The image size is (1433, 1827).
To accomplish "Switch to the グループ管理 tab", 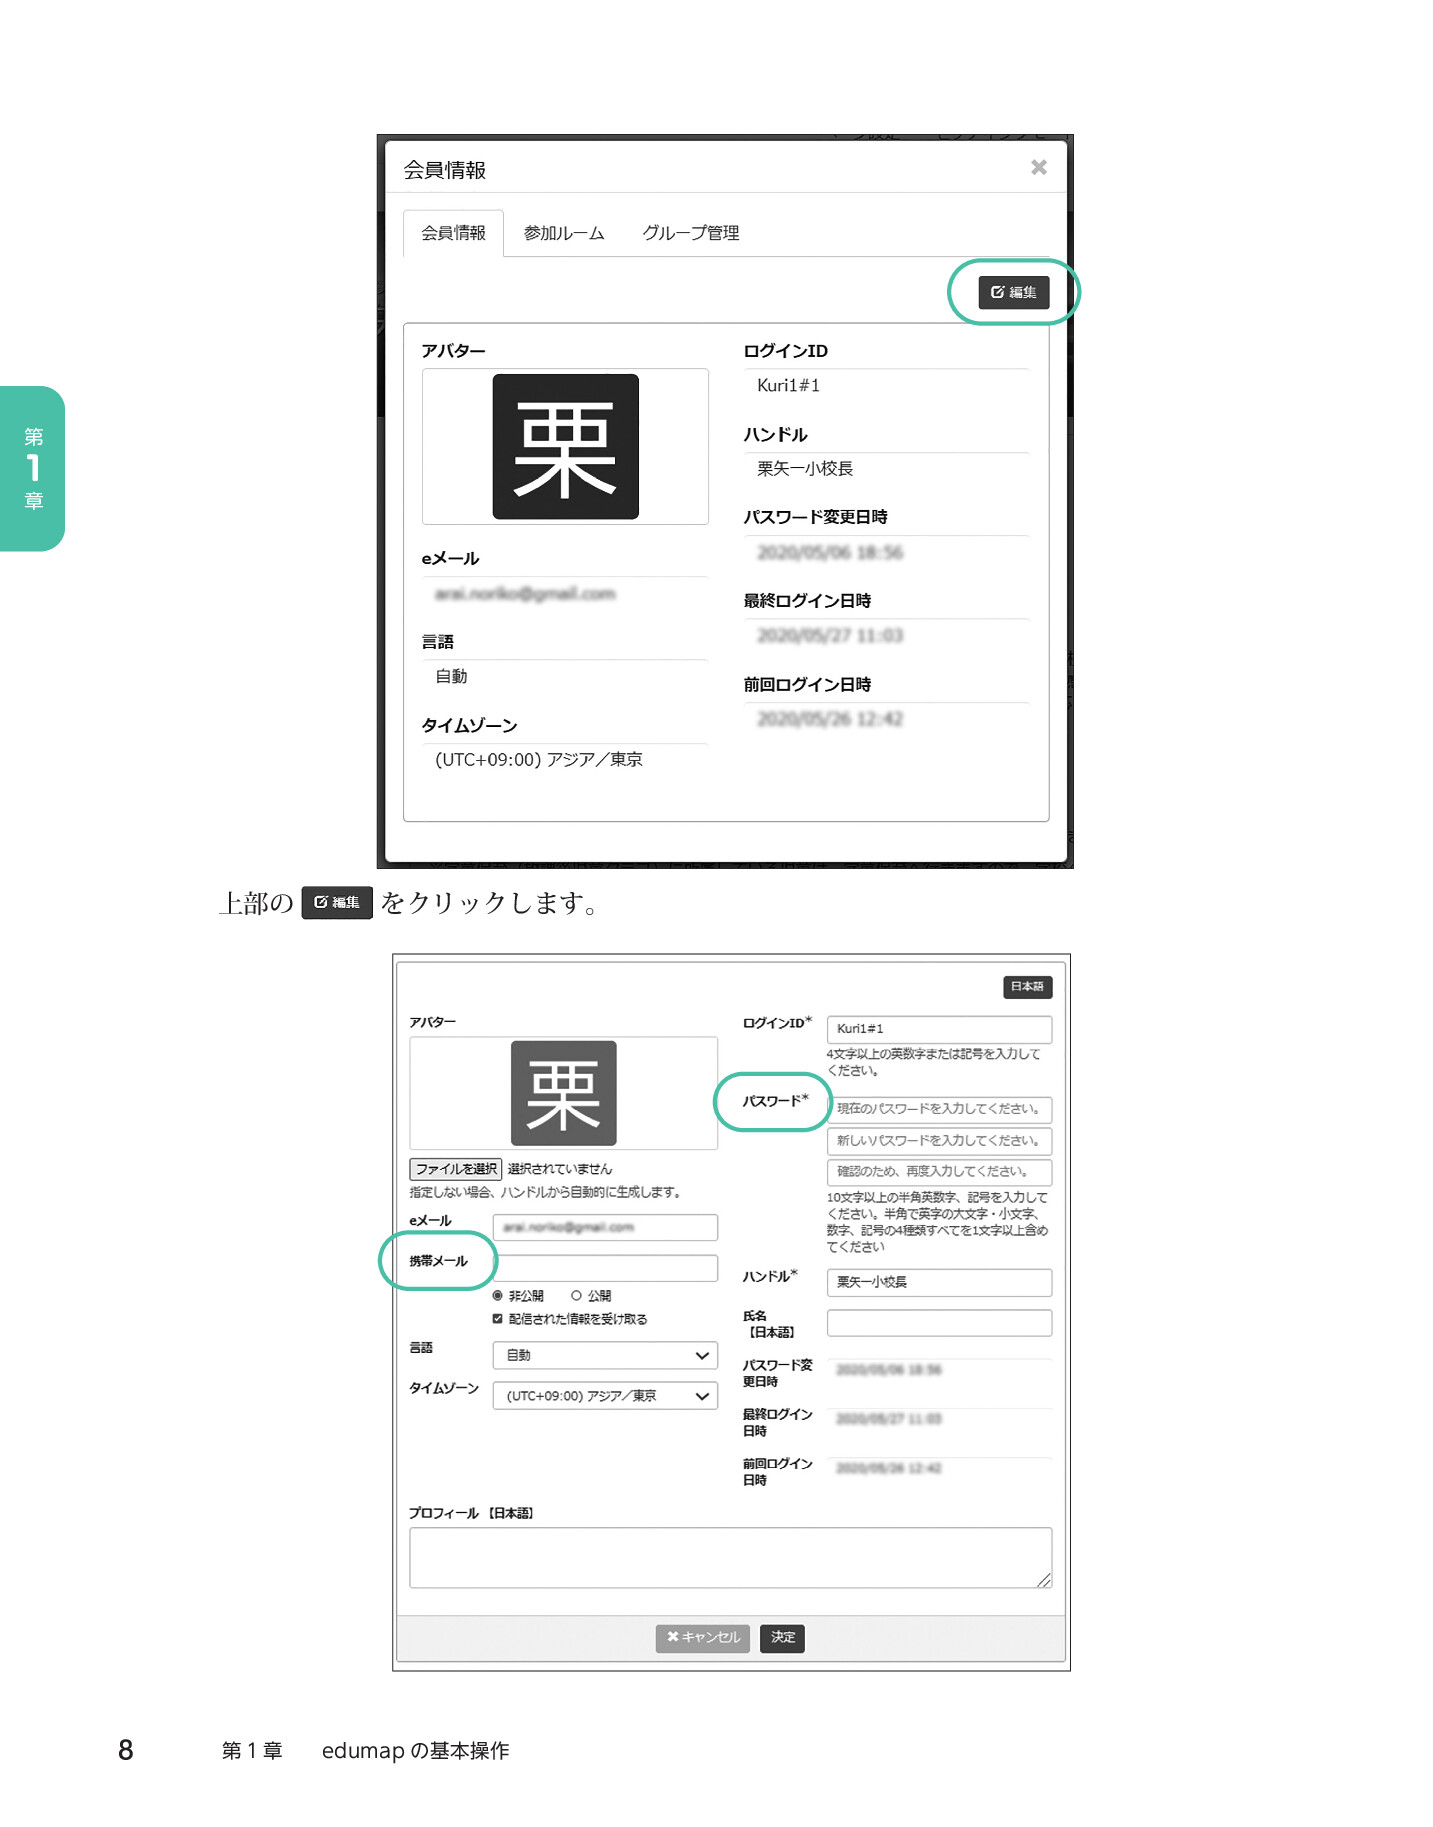I will [x=690, y=233].
